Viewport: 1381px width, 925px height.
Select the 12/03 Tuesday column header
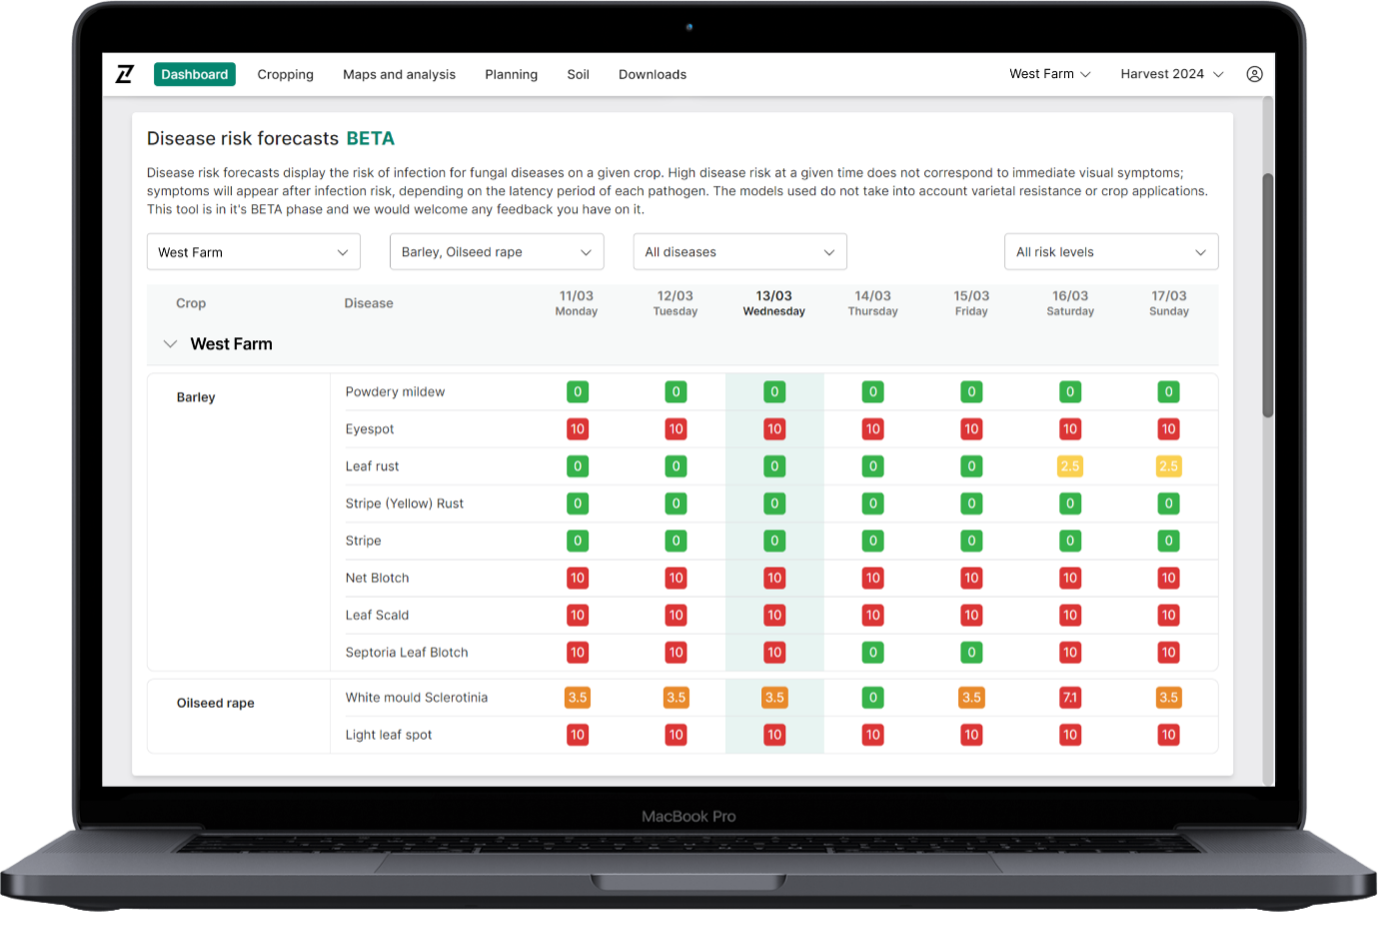tap(675, 303)
